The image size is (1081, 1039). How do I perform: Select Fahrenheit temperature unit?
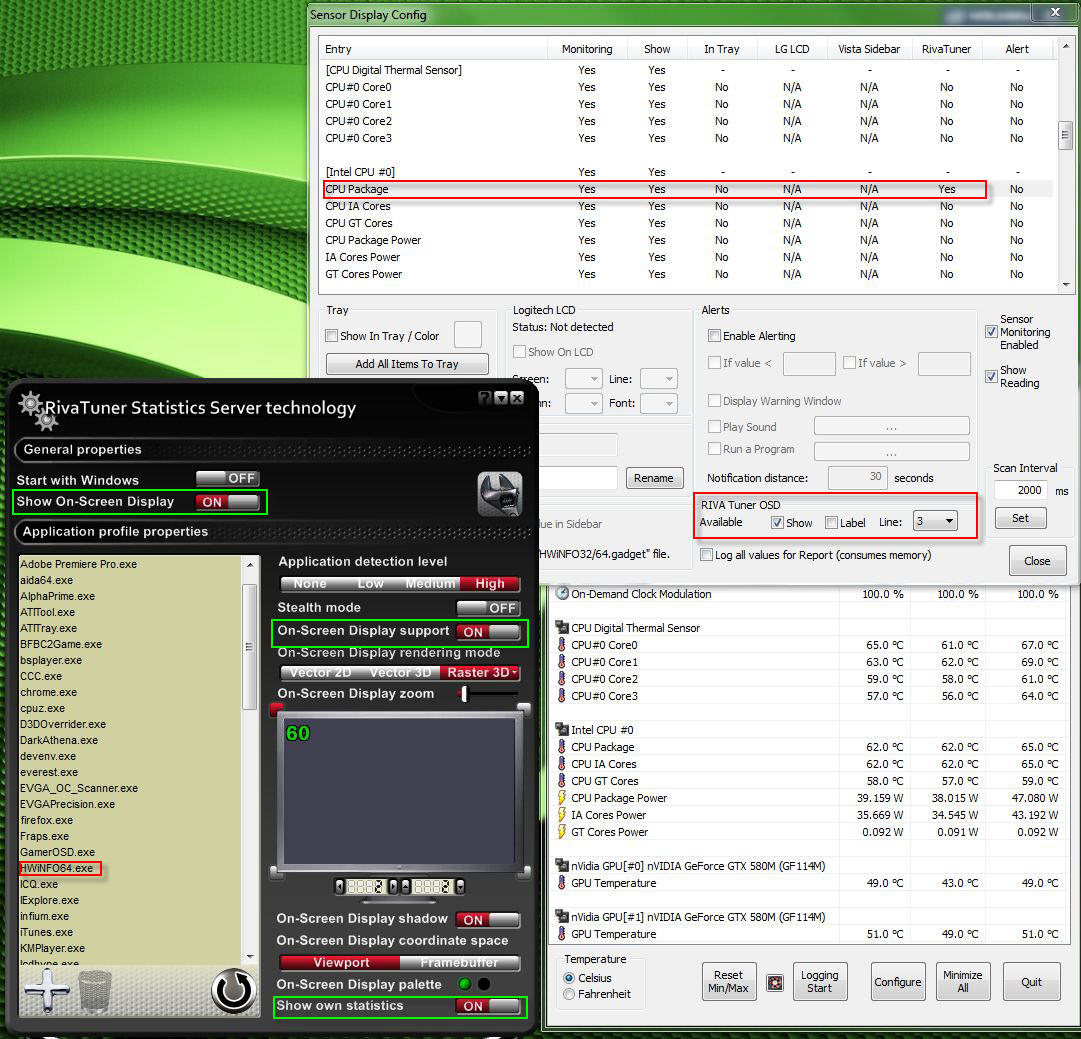tap(569, 994)
